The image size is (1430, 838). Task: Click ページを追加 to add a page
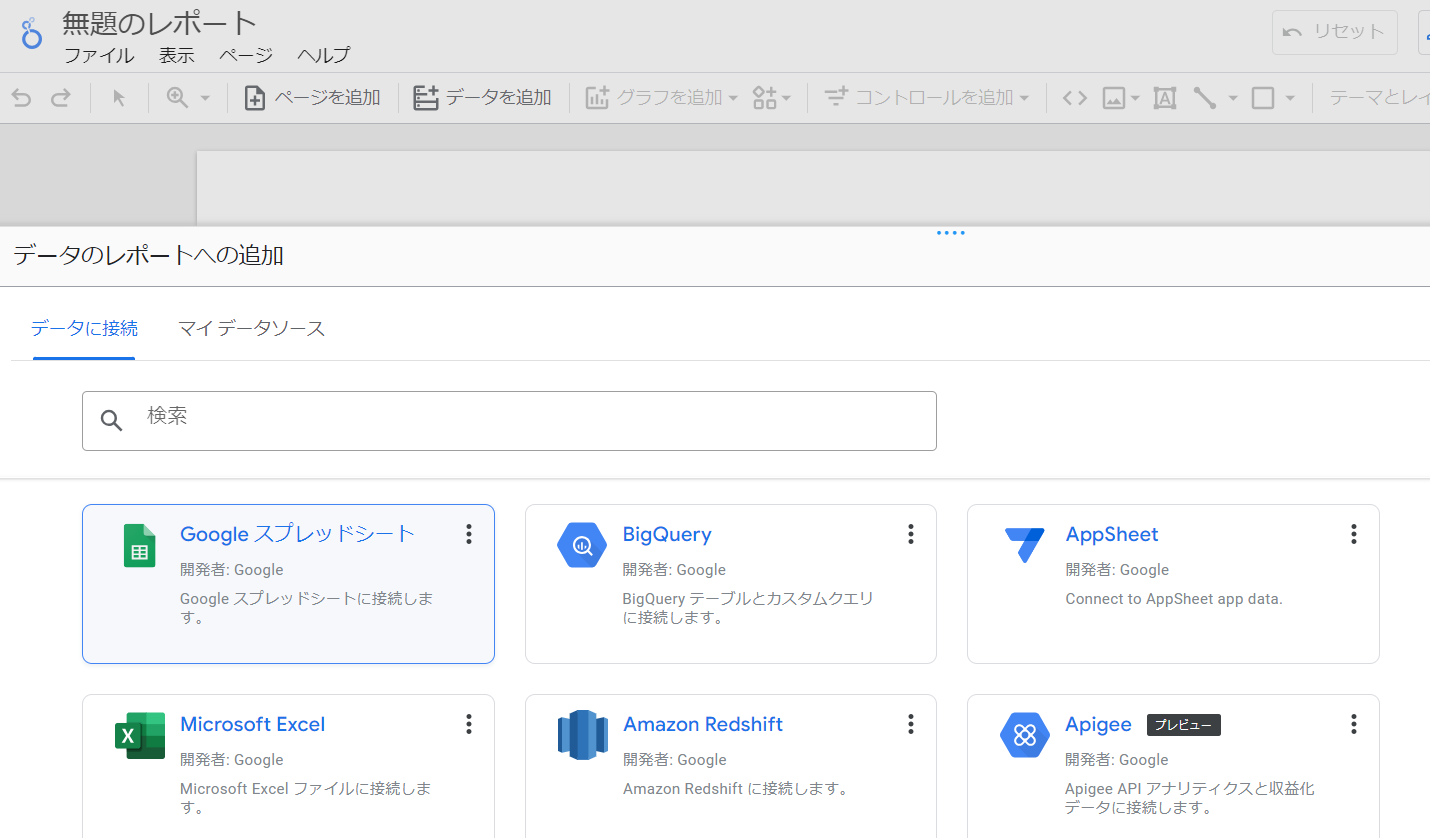tap(312, 97)
